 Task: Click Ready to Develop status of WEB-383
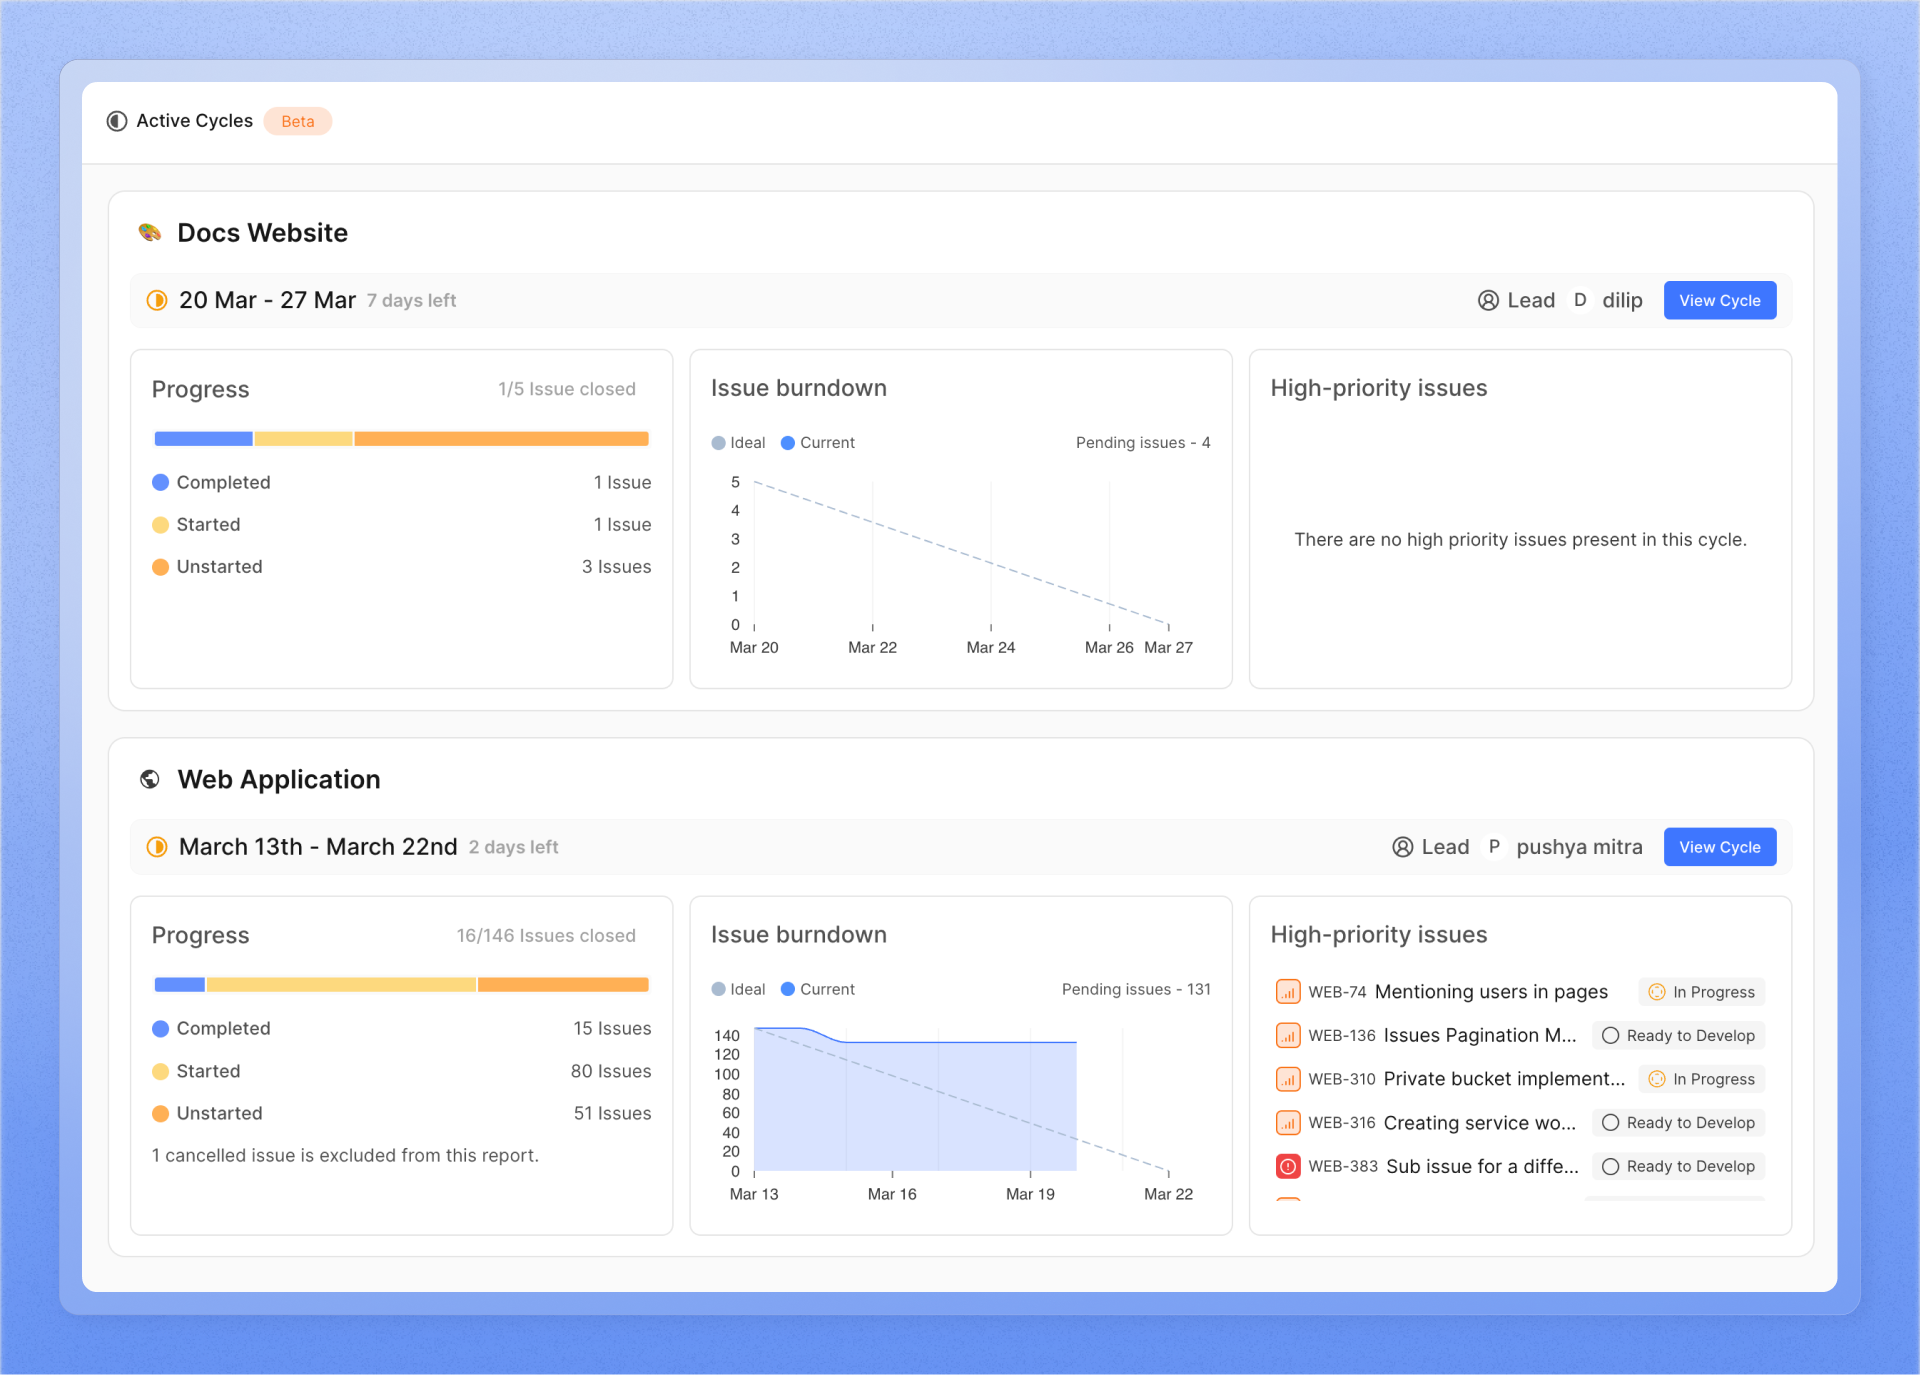[1679, 1166]
